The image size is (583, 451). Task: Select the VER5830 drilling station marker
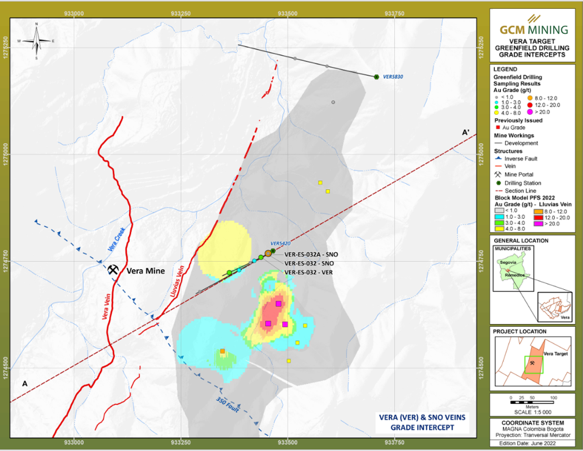coord(376,77)
